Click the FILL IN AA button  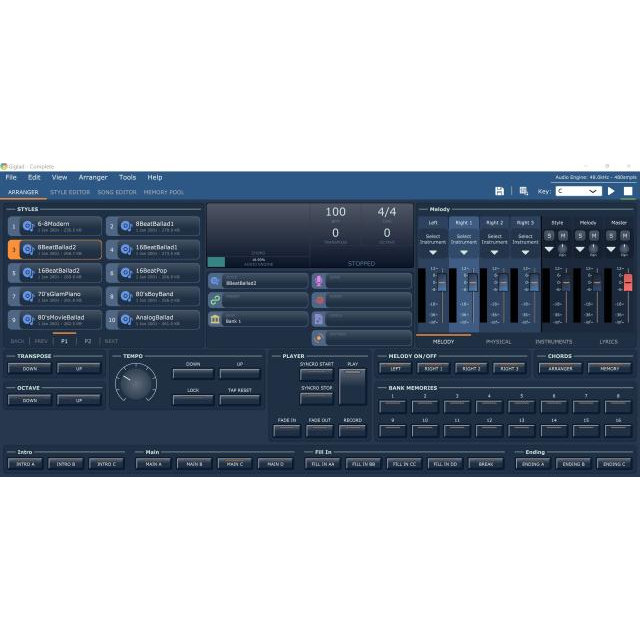pos(323,464)
